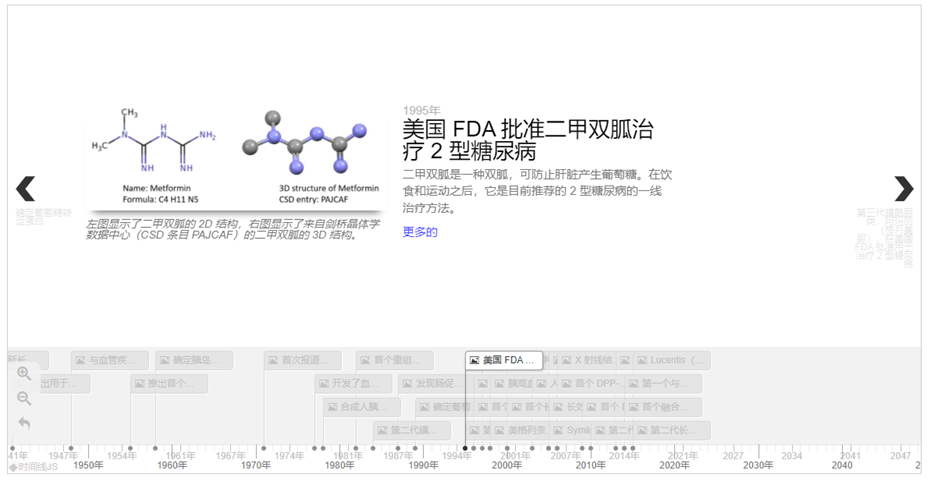This screenshot has height=481, width=931.
Task: Select the 开发了血... timeline marker
Action: point(353,384)
